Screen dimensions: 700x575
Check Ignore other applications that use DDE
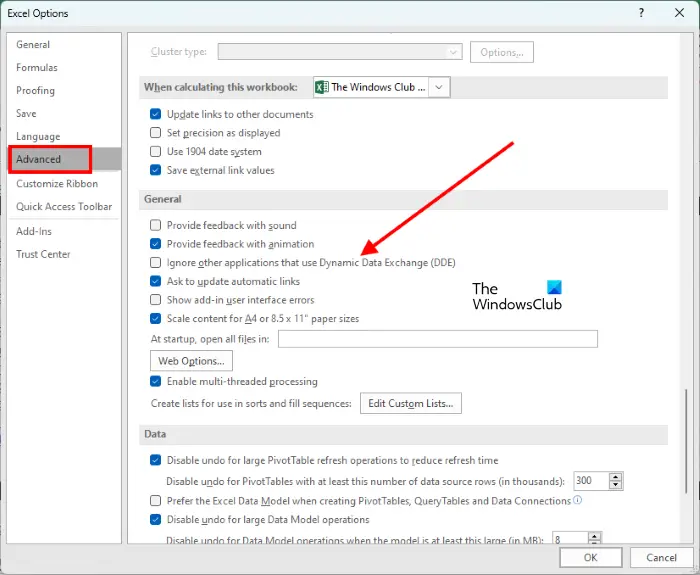(x=155, y=262)
